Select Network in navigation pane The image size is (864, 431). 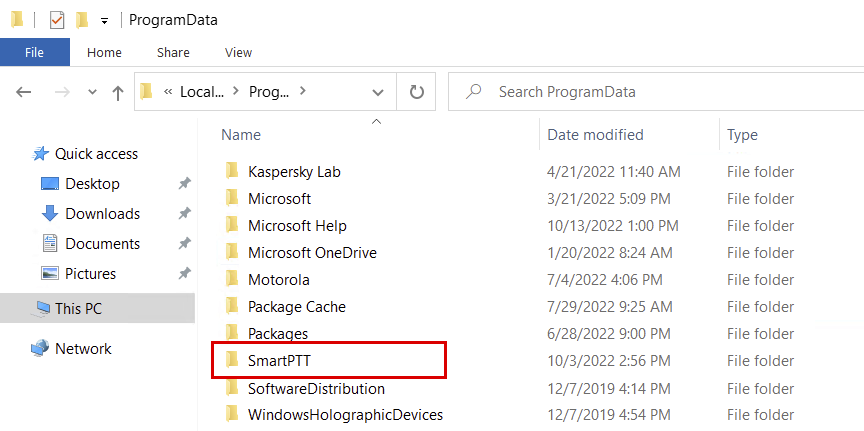(83, 349)
